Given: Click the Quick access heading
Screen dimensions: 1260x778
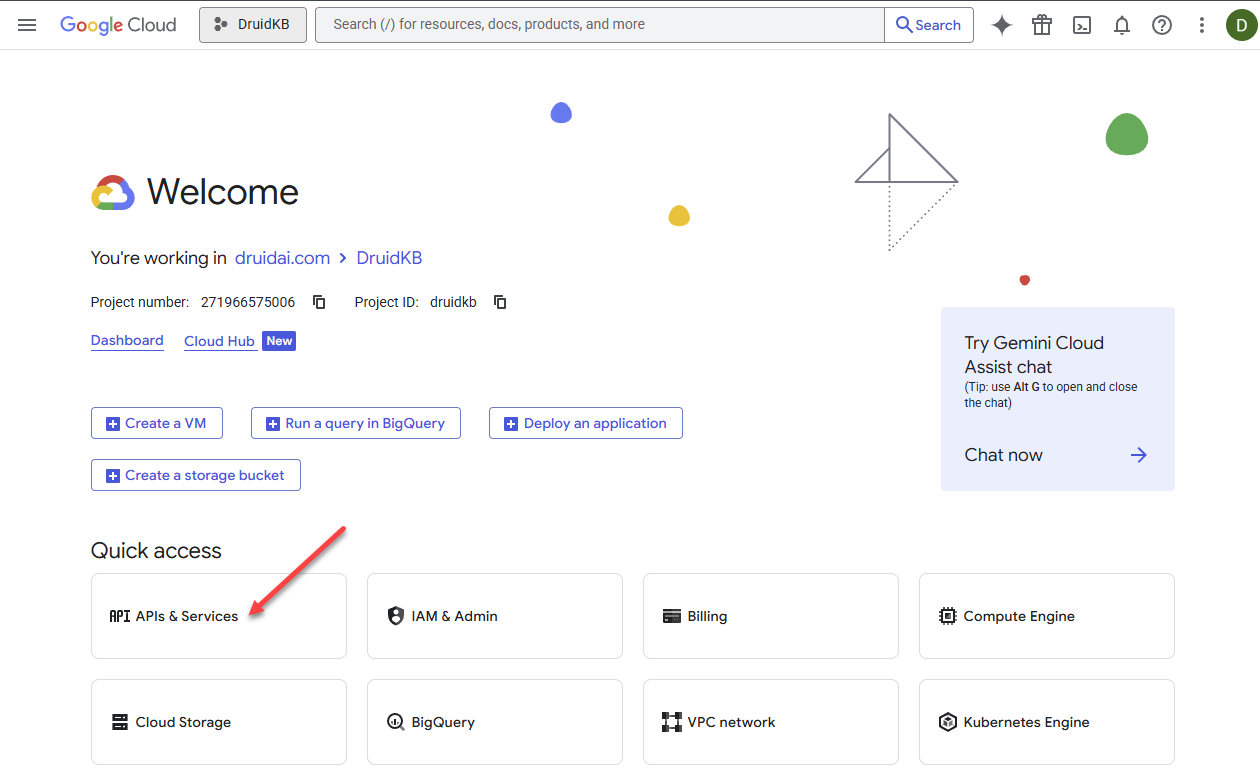Looking at the screenshot, I should pyautogui.click(x=156, y=551).
